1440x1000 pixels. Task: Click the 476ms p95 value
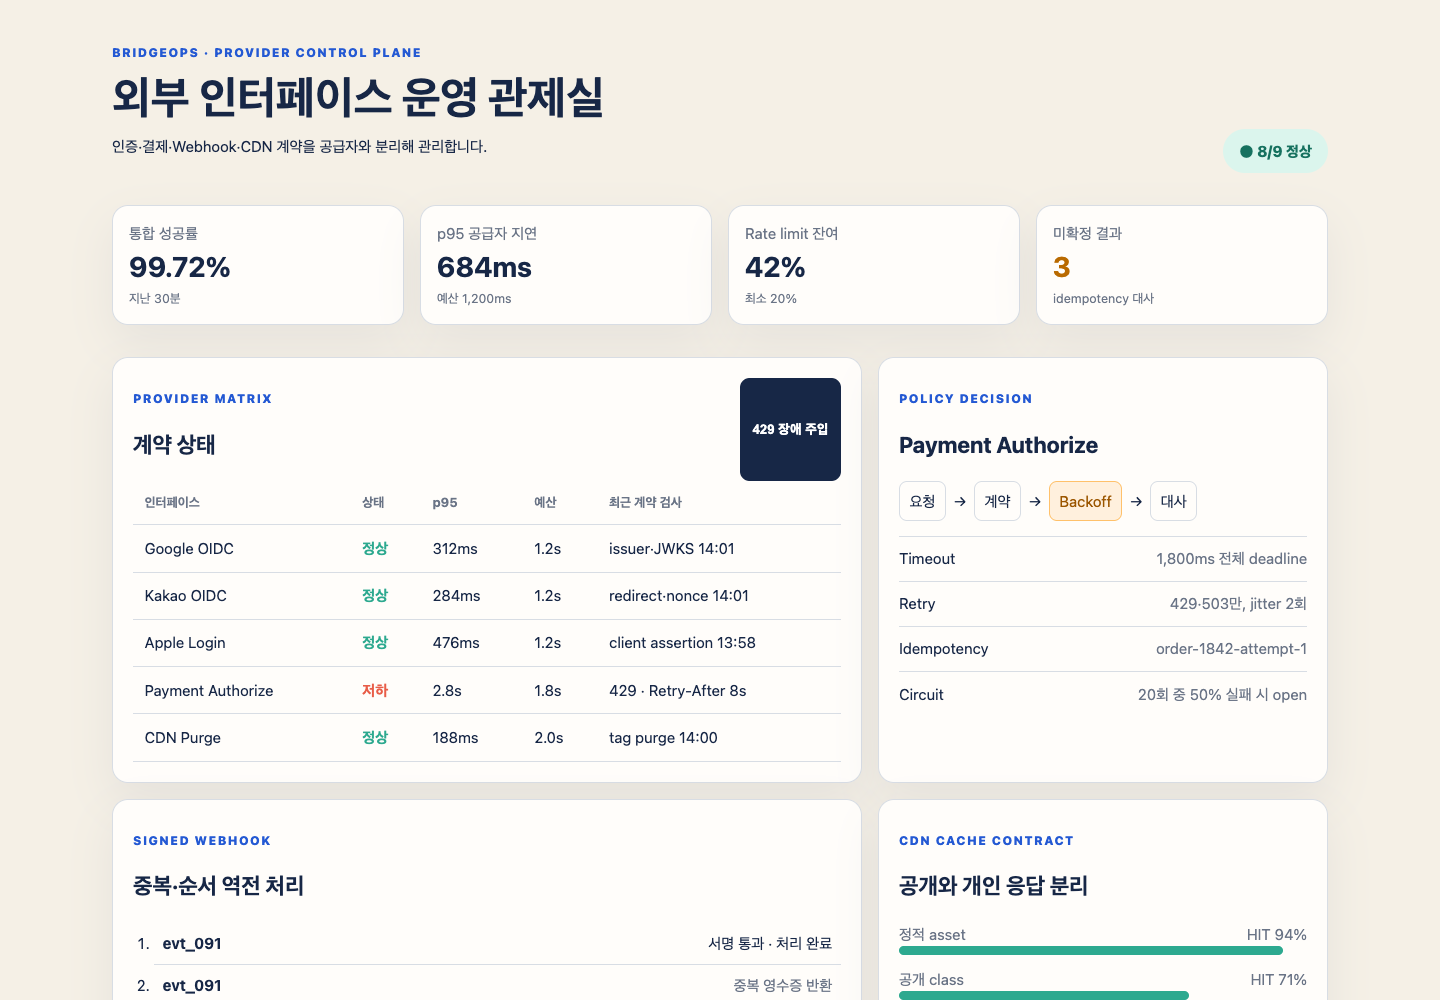click(x=456, y=643)
